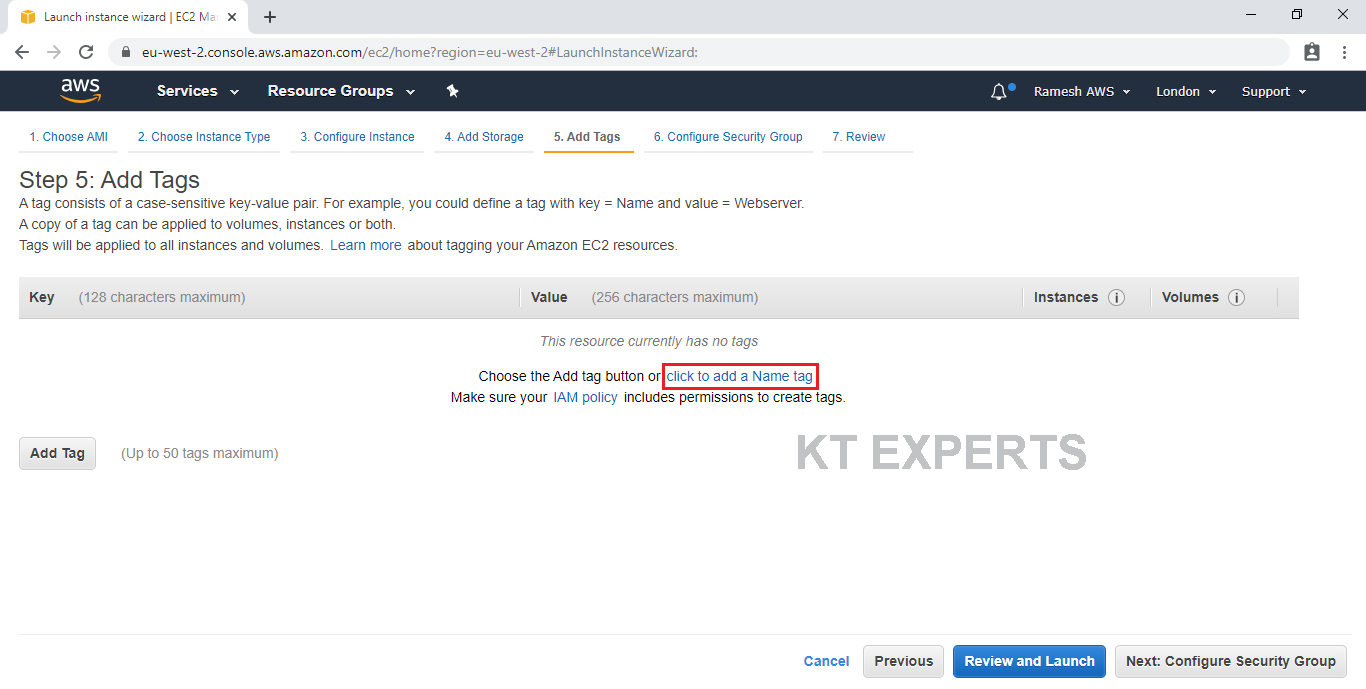The height and width of the screenshot is (689, 1366).
Task: Click the browser forward arrow
Action: pos(54,52)
